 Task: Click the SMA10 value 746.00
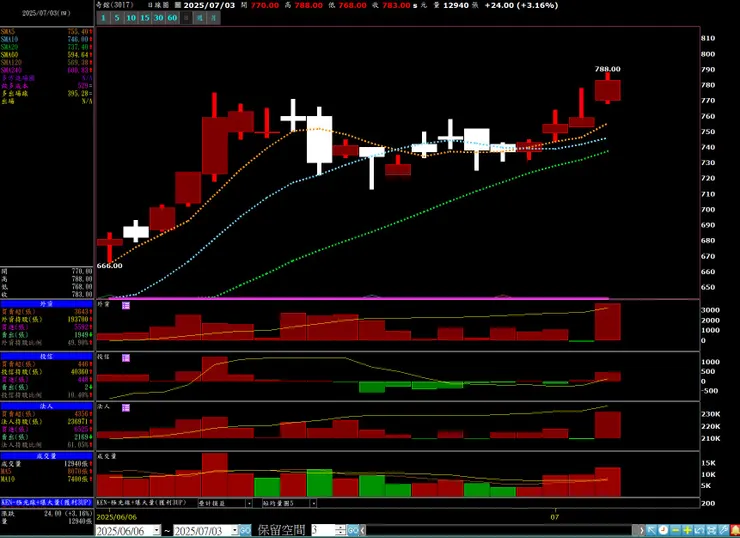pos(78,40)
